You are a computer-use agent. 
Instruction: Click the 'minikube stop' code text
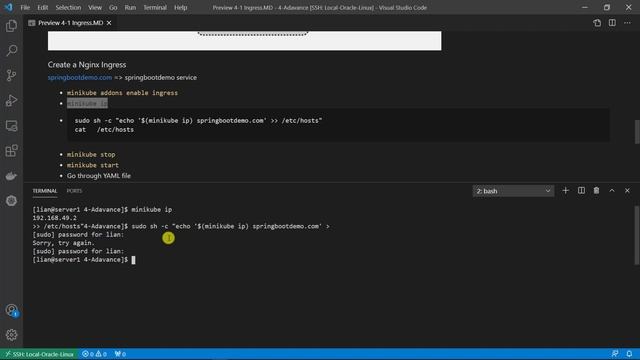point(91,155)
